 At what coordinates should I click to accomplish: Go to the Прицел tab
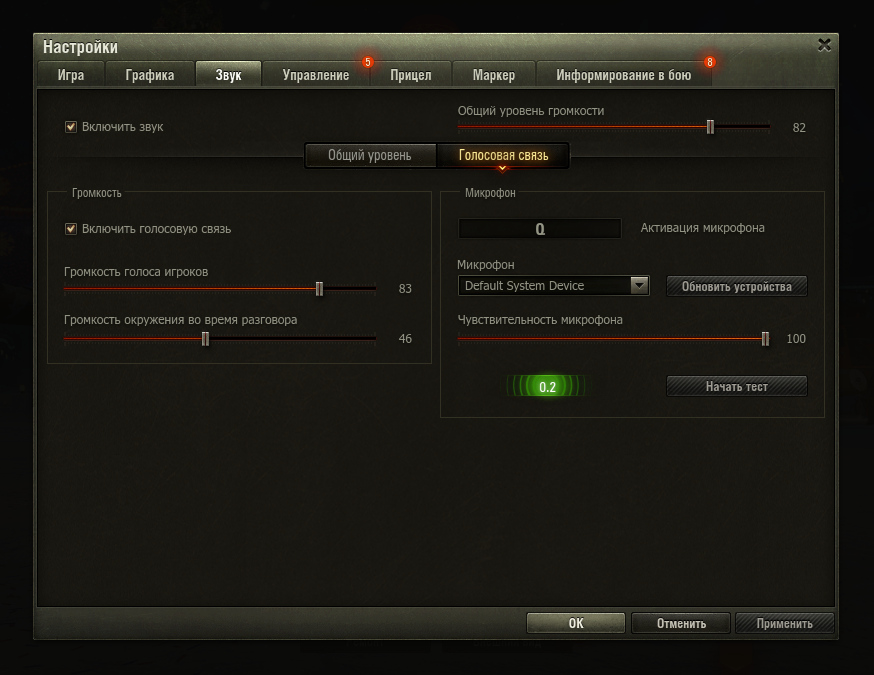tap(410, 75)
